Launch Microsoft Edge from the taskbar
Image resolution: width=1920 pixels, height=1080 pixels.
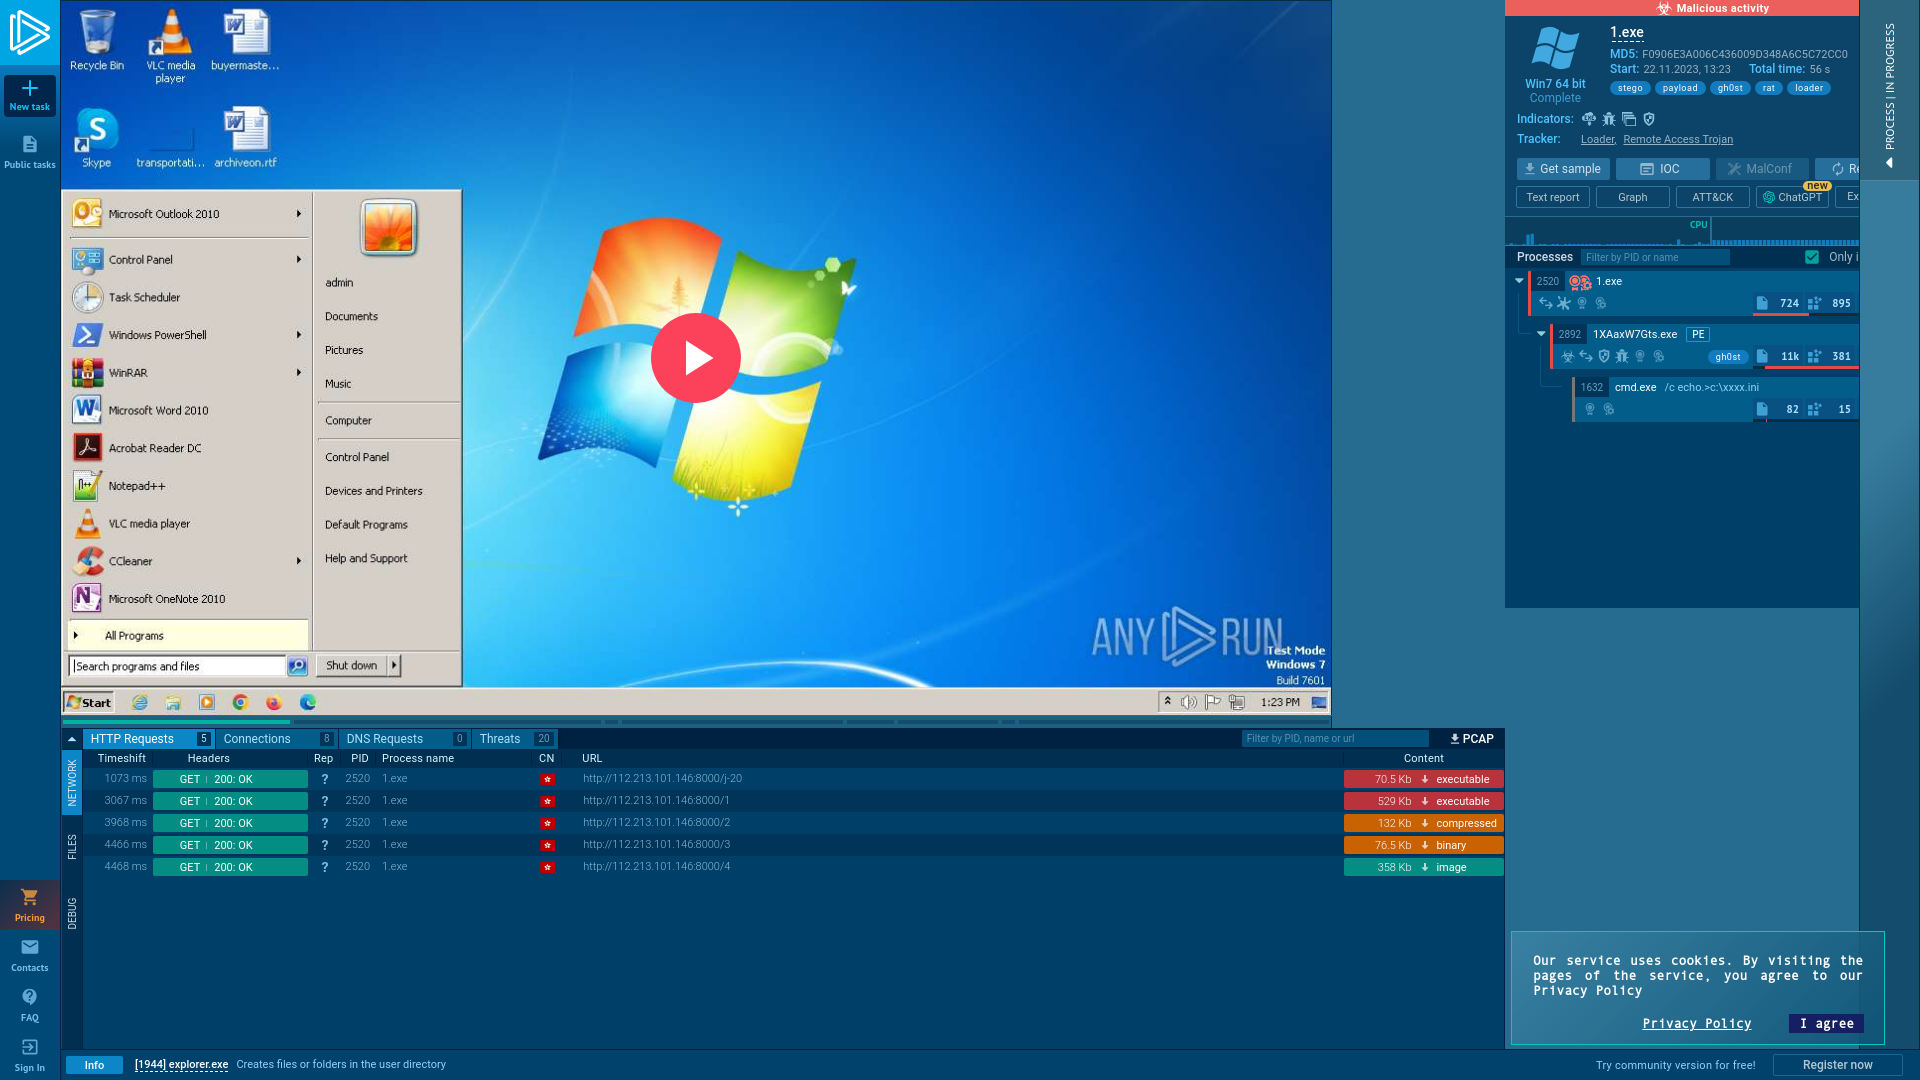pos(308,703)
